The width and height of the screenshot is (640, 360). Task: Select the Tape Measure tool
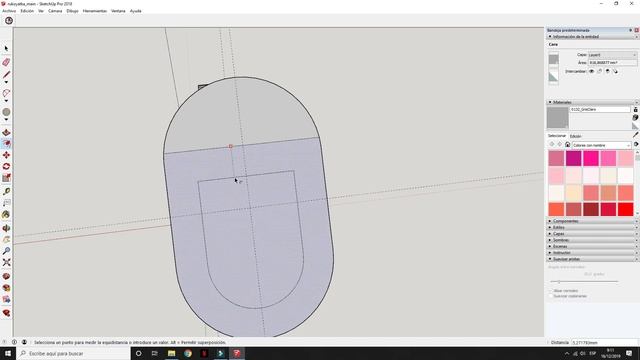point(6,191)
